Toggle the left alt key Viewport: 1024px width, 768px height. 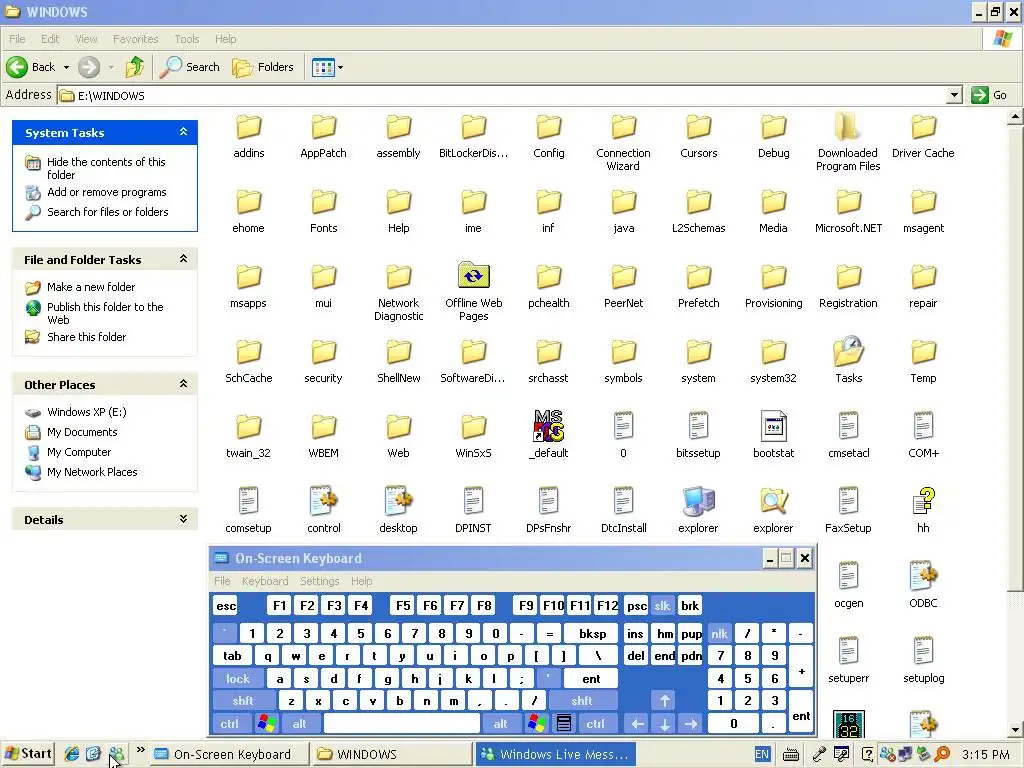pos(299,723)
